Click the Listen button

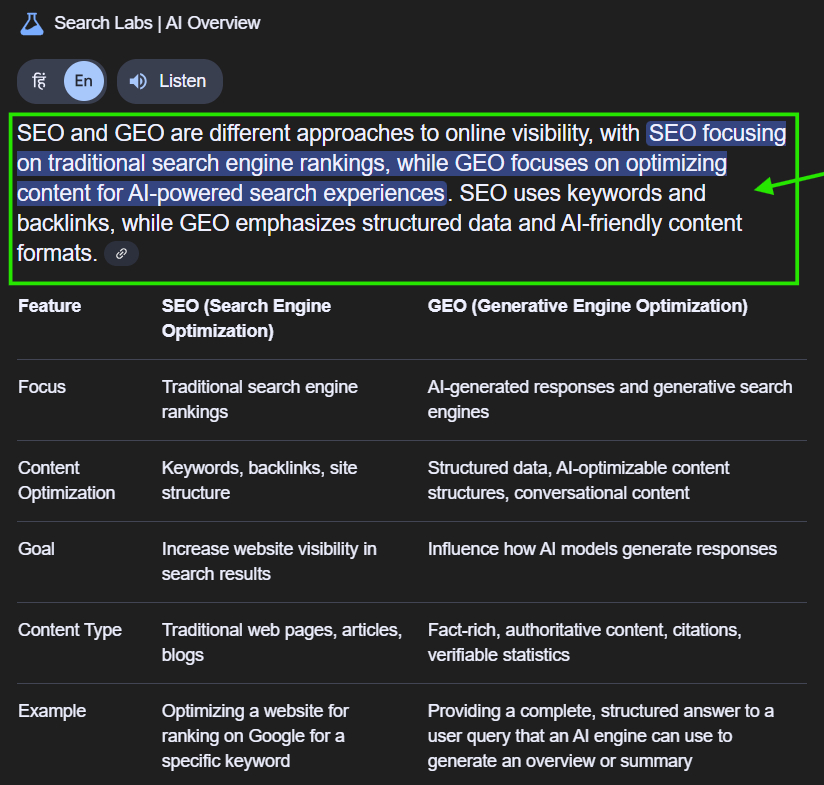(170, 81)
